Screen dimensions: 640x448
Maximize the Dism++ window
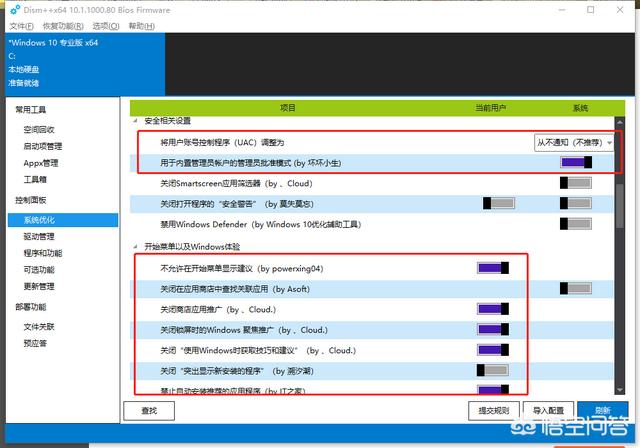tap(591, 10)
